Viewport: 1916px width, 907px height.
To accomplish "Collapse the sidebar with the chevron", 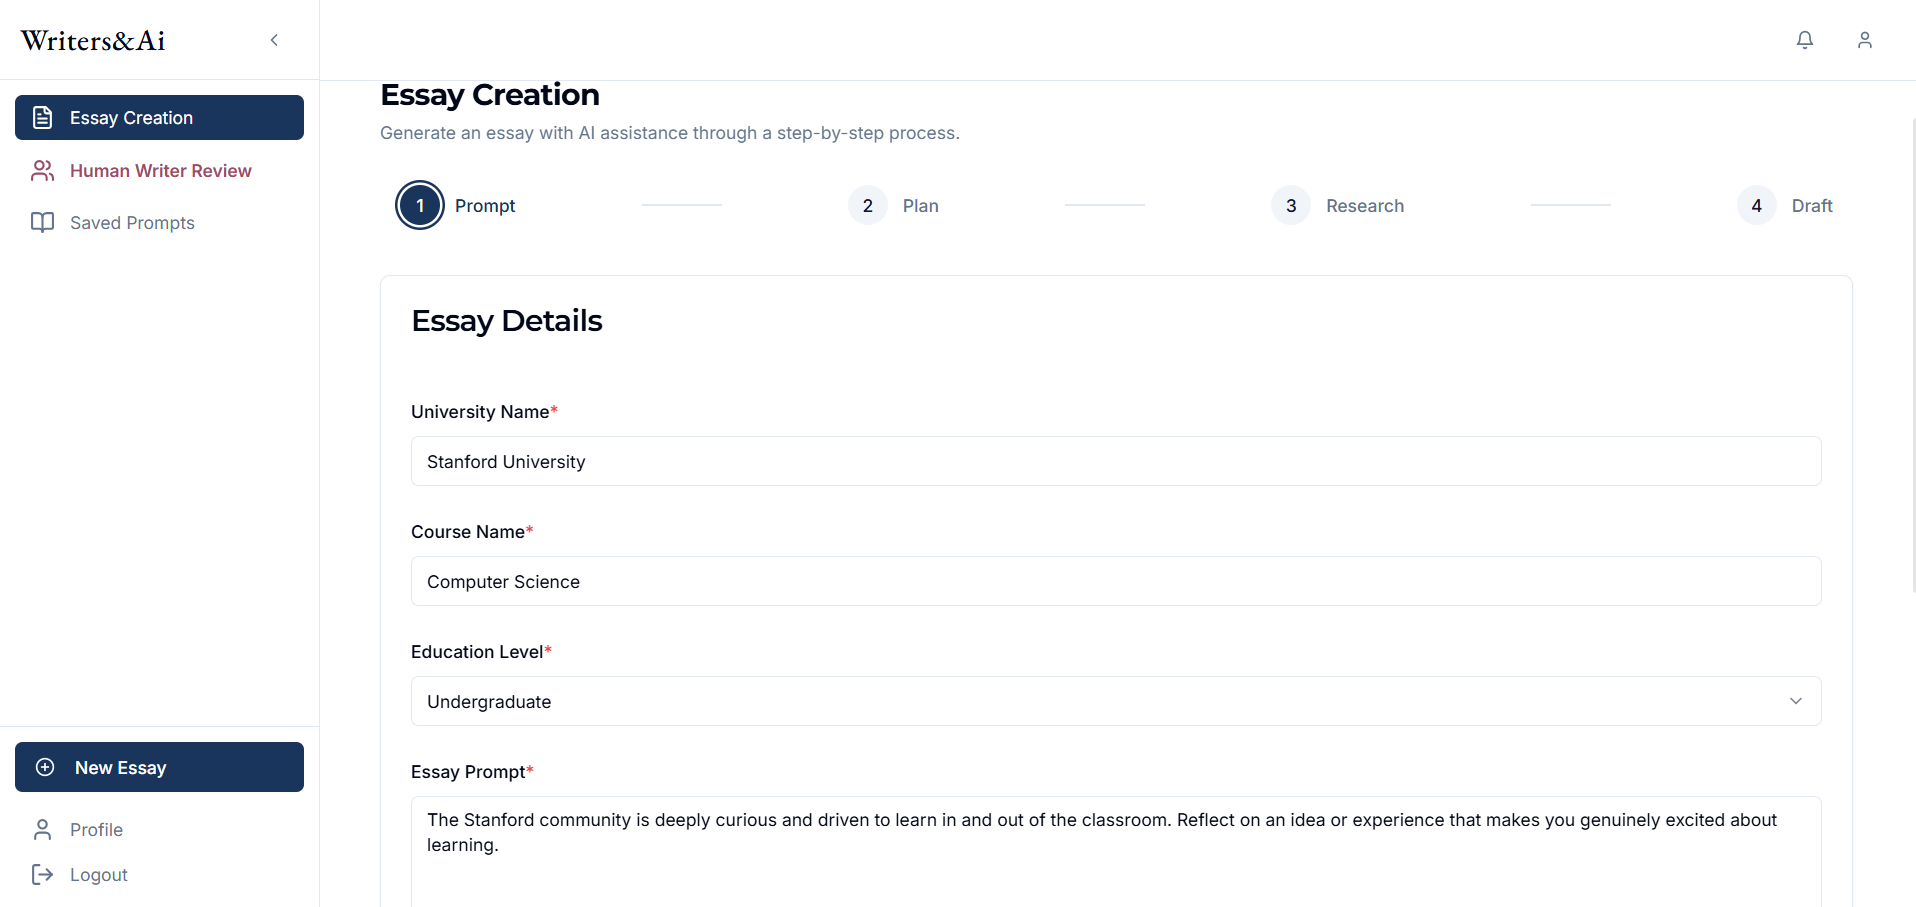I will (x=274, y=40).
